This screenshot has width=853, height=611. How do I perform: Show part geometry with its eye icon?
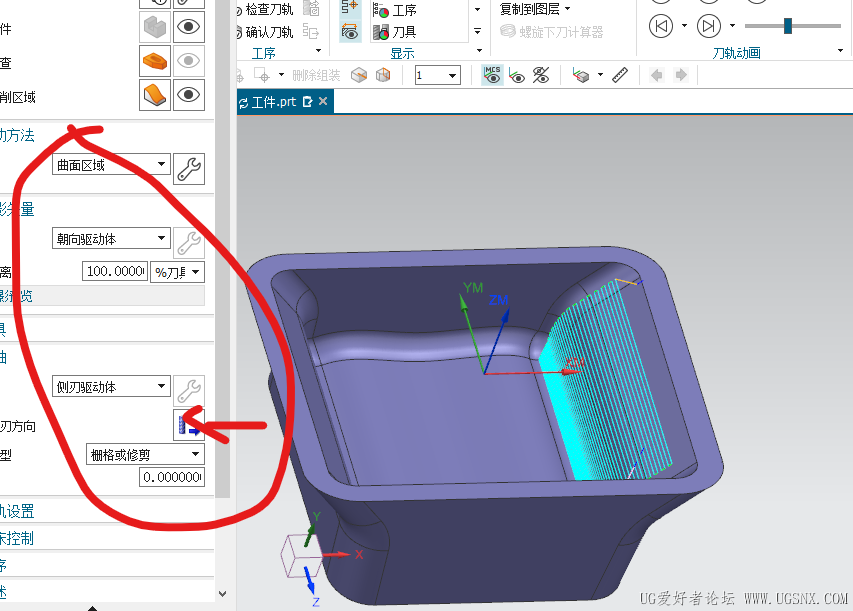click(188, 27)
